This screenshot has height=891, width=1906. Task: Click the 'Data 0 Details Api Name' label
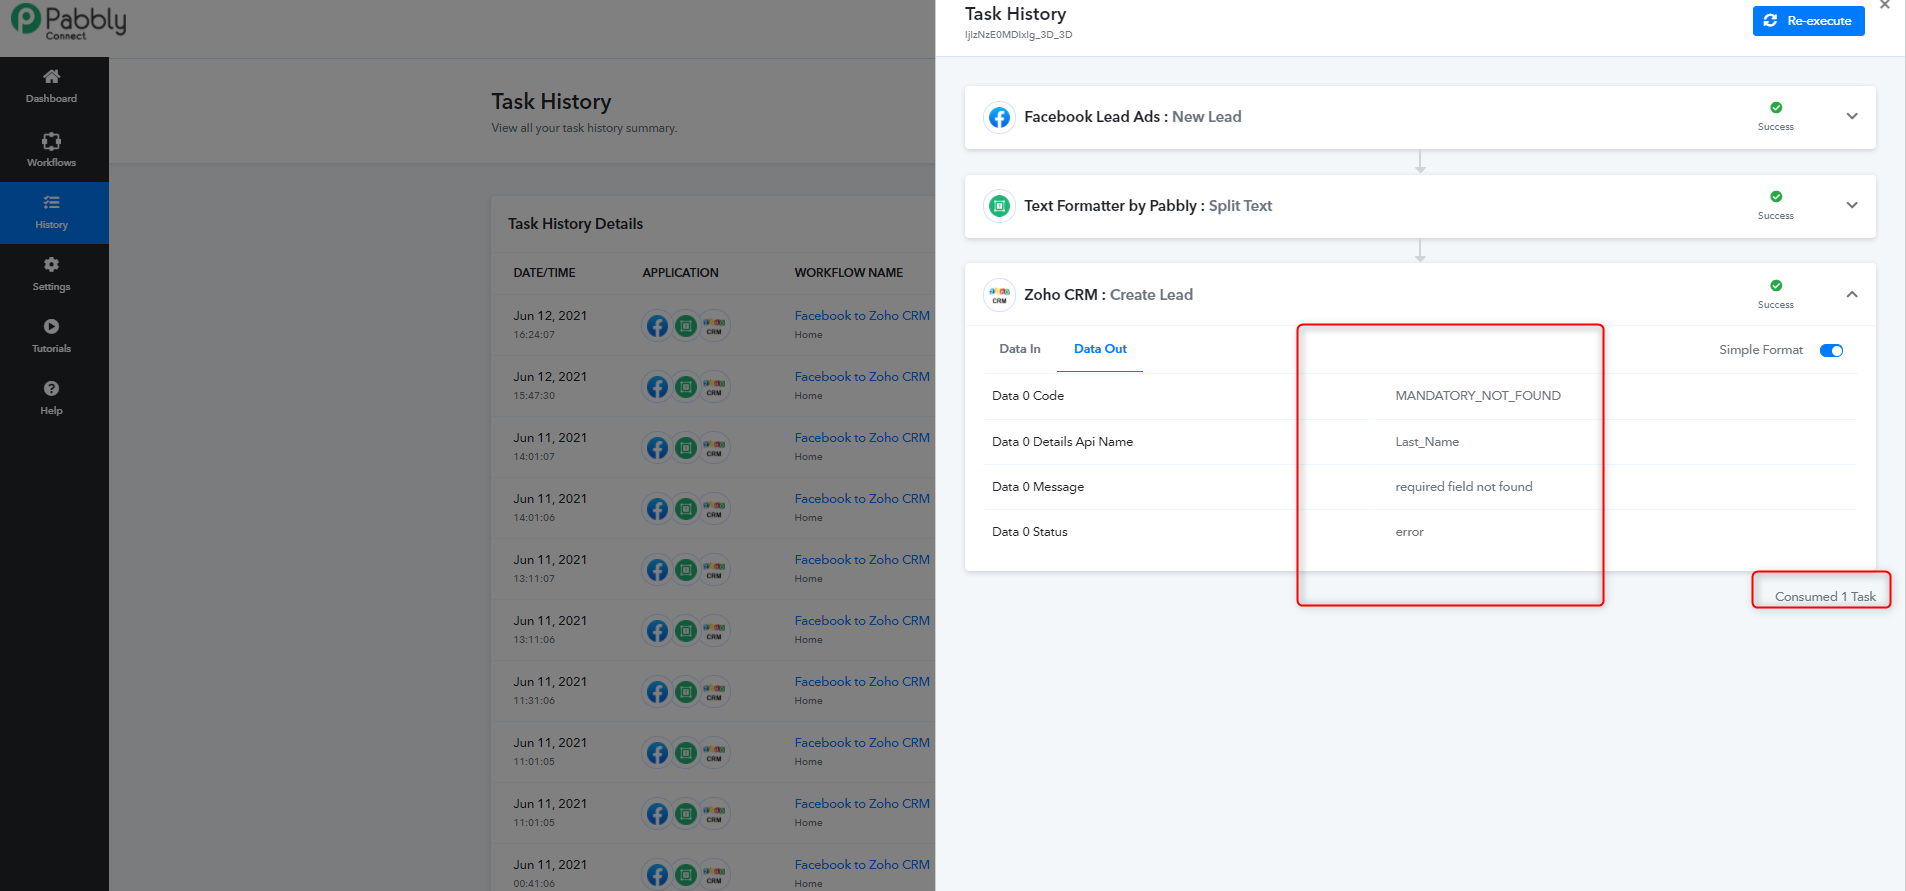pyautogui.click(x=1062, y=442)
